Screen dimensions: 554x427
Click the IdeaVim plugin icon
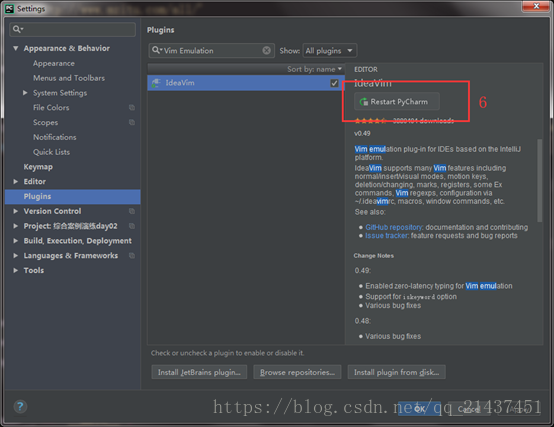(x=155, y=83)
